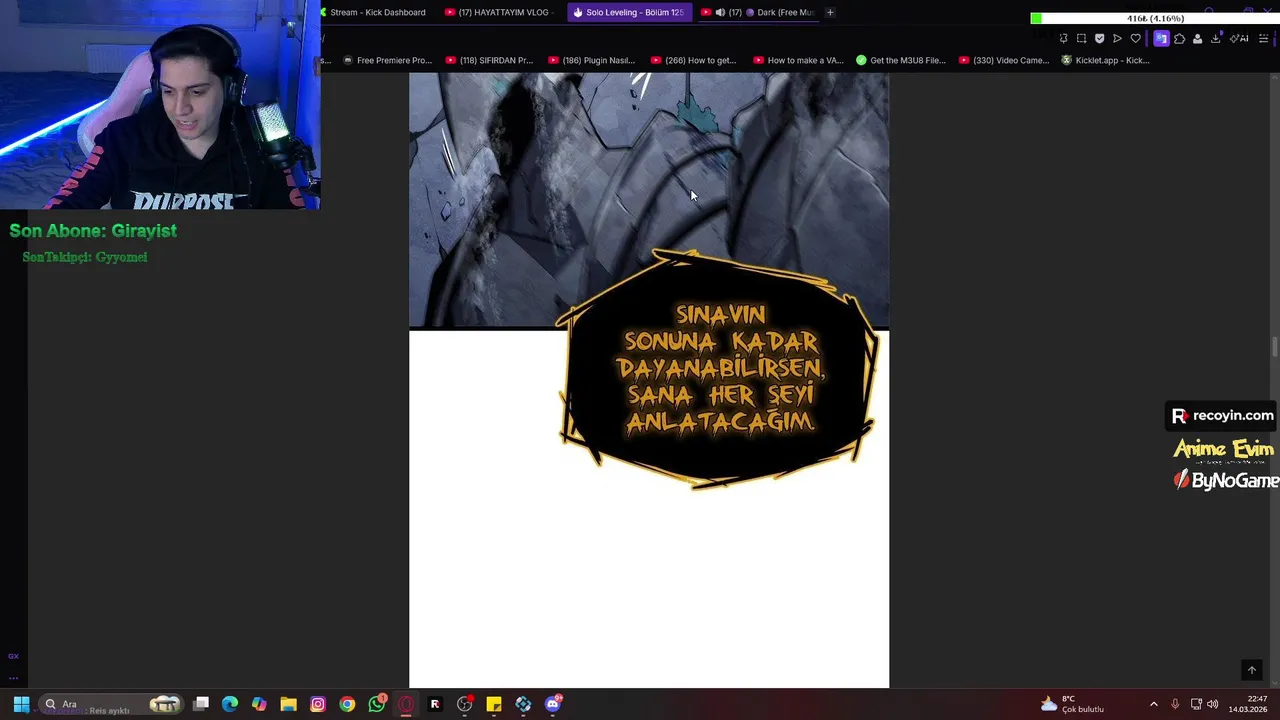This screenshot has width=1280, height=720.
Task: Click the 416₺ donation goal progress bar
Action: click(x=1154, y=18)
